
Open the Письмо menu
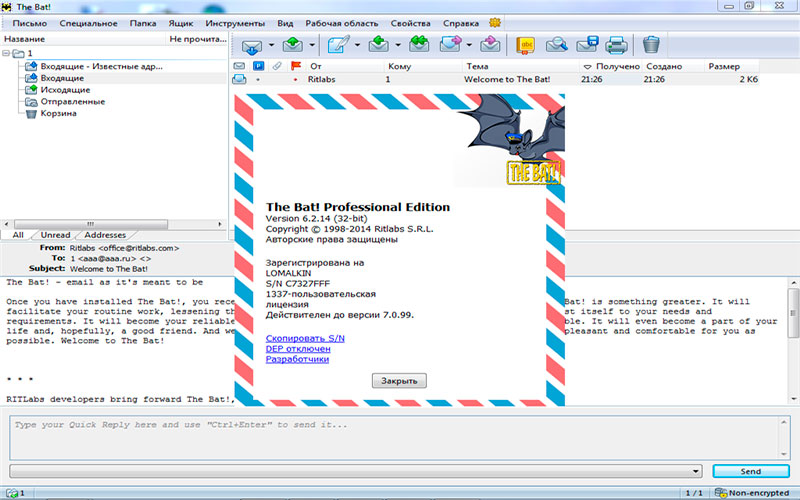30,23
